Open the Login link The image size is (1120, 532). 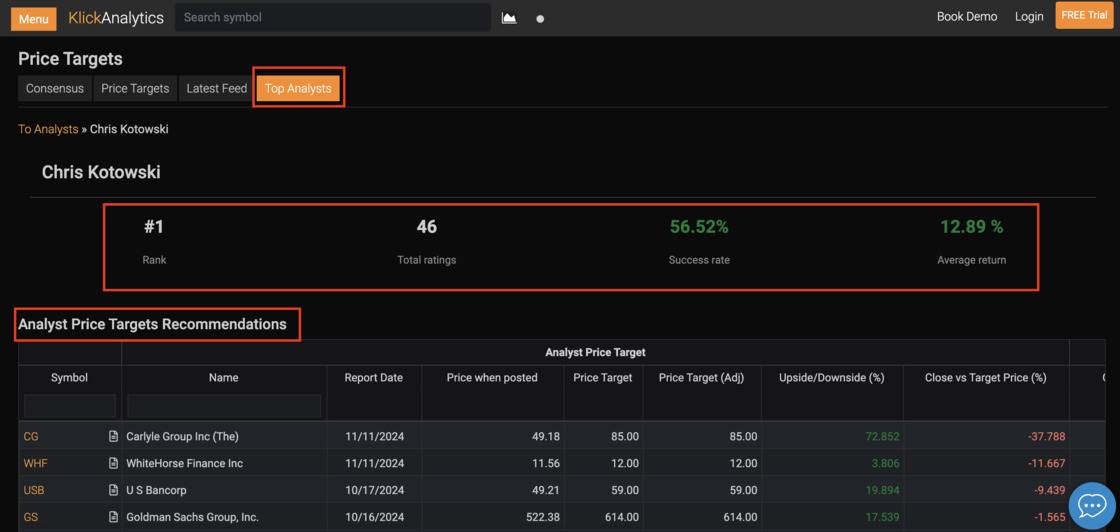tap(1029, 16)
